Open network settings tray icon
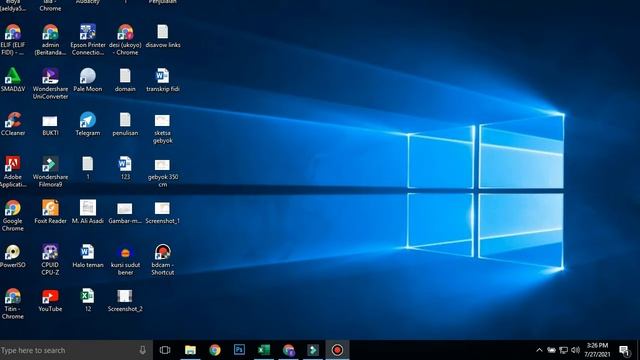The height and width of the screenshot is (360, 640). tap(564, 350)
